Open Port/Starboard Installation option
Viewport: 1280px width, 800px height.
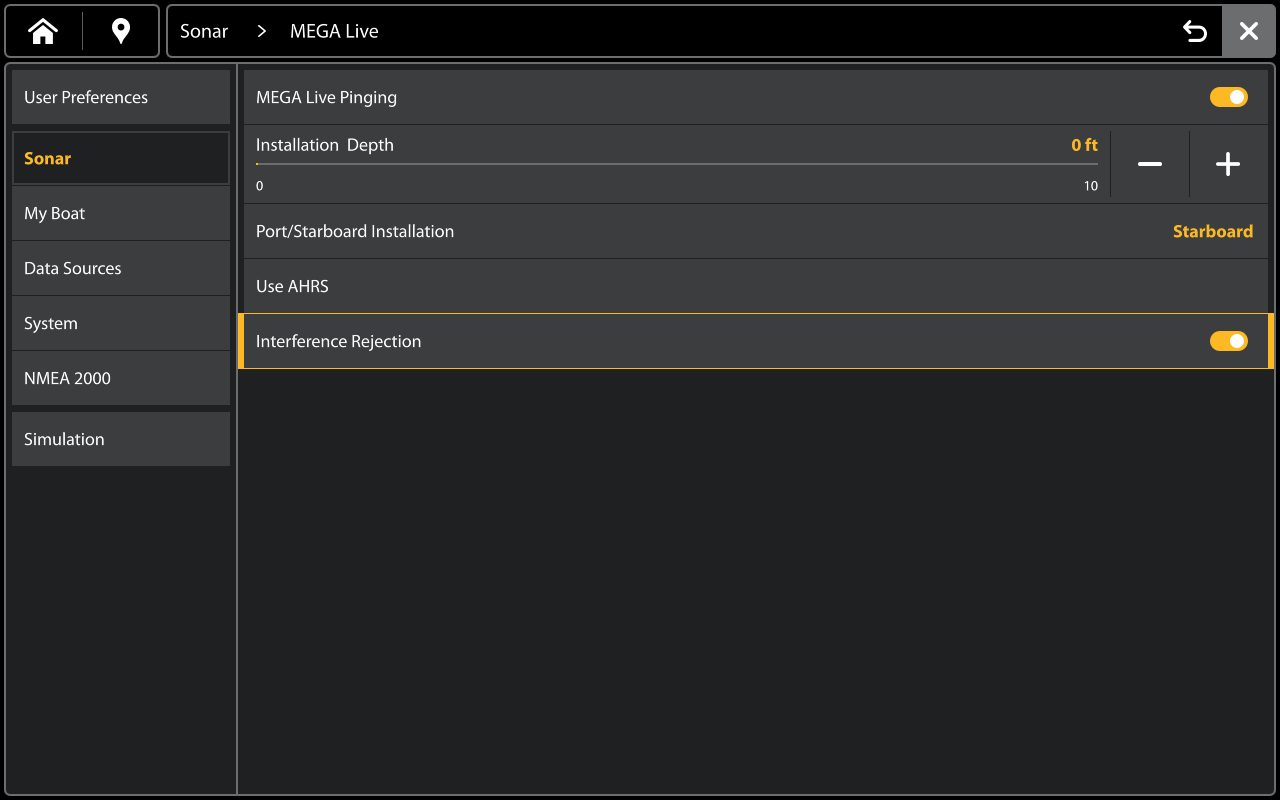point(756,231)
